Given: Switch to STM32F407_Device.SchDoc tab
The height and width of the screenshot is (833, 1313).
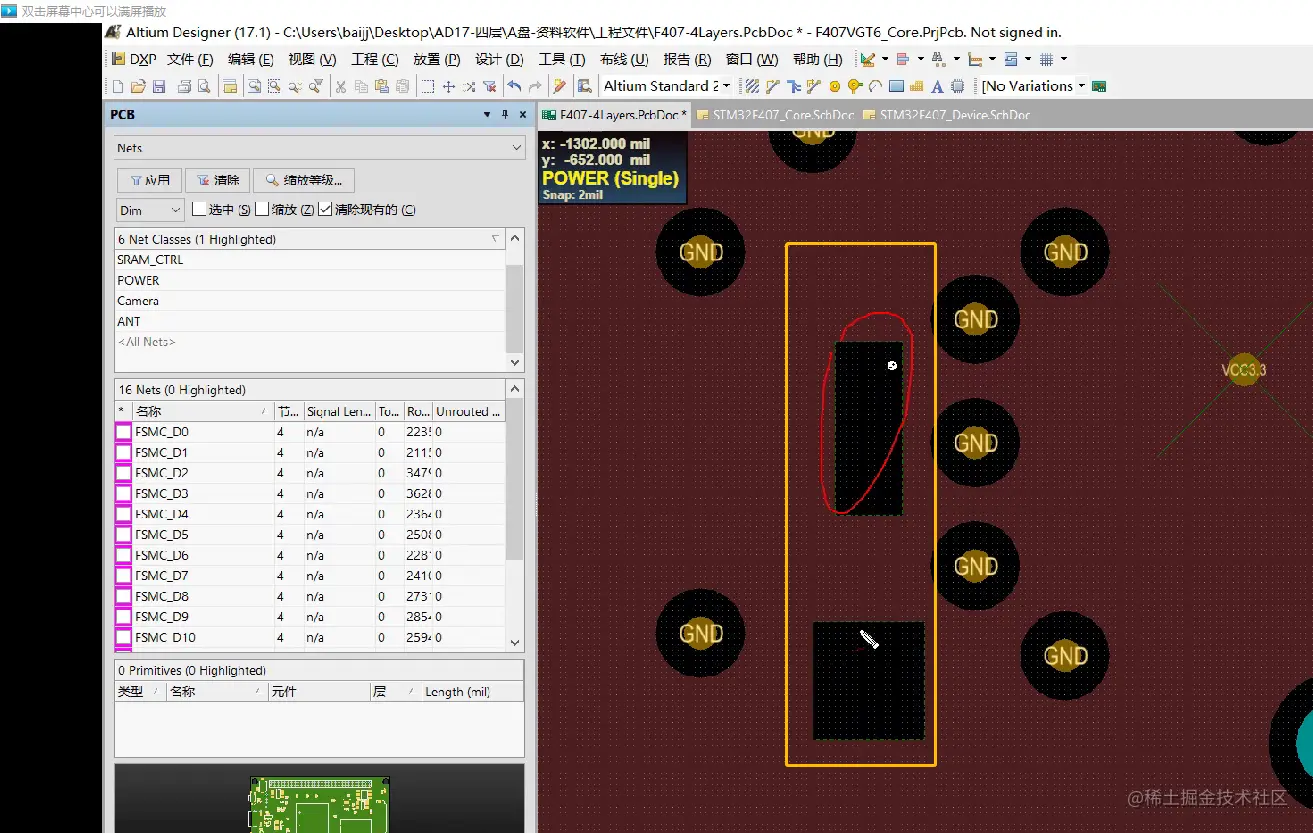Looking at the screenshot, I should tap(946, 115).
